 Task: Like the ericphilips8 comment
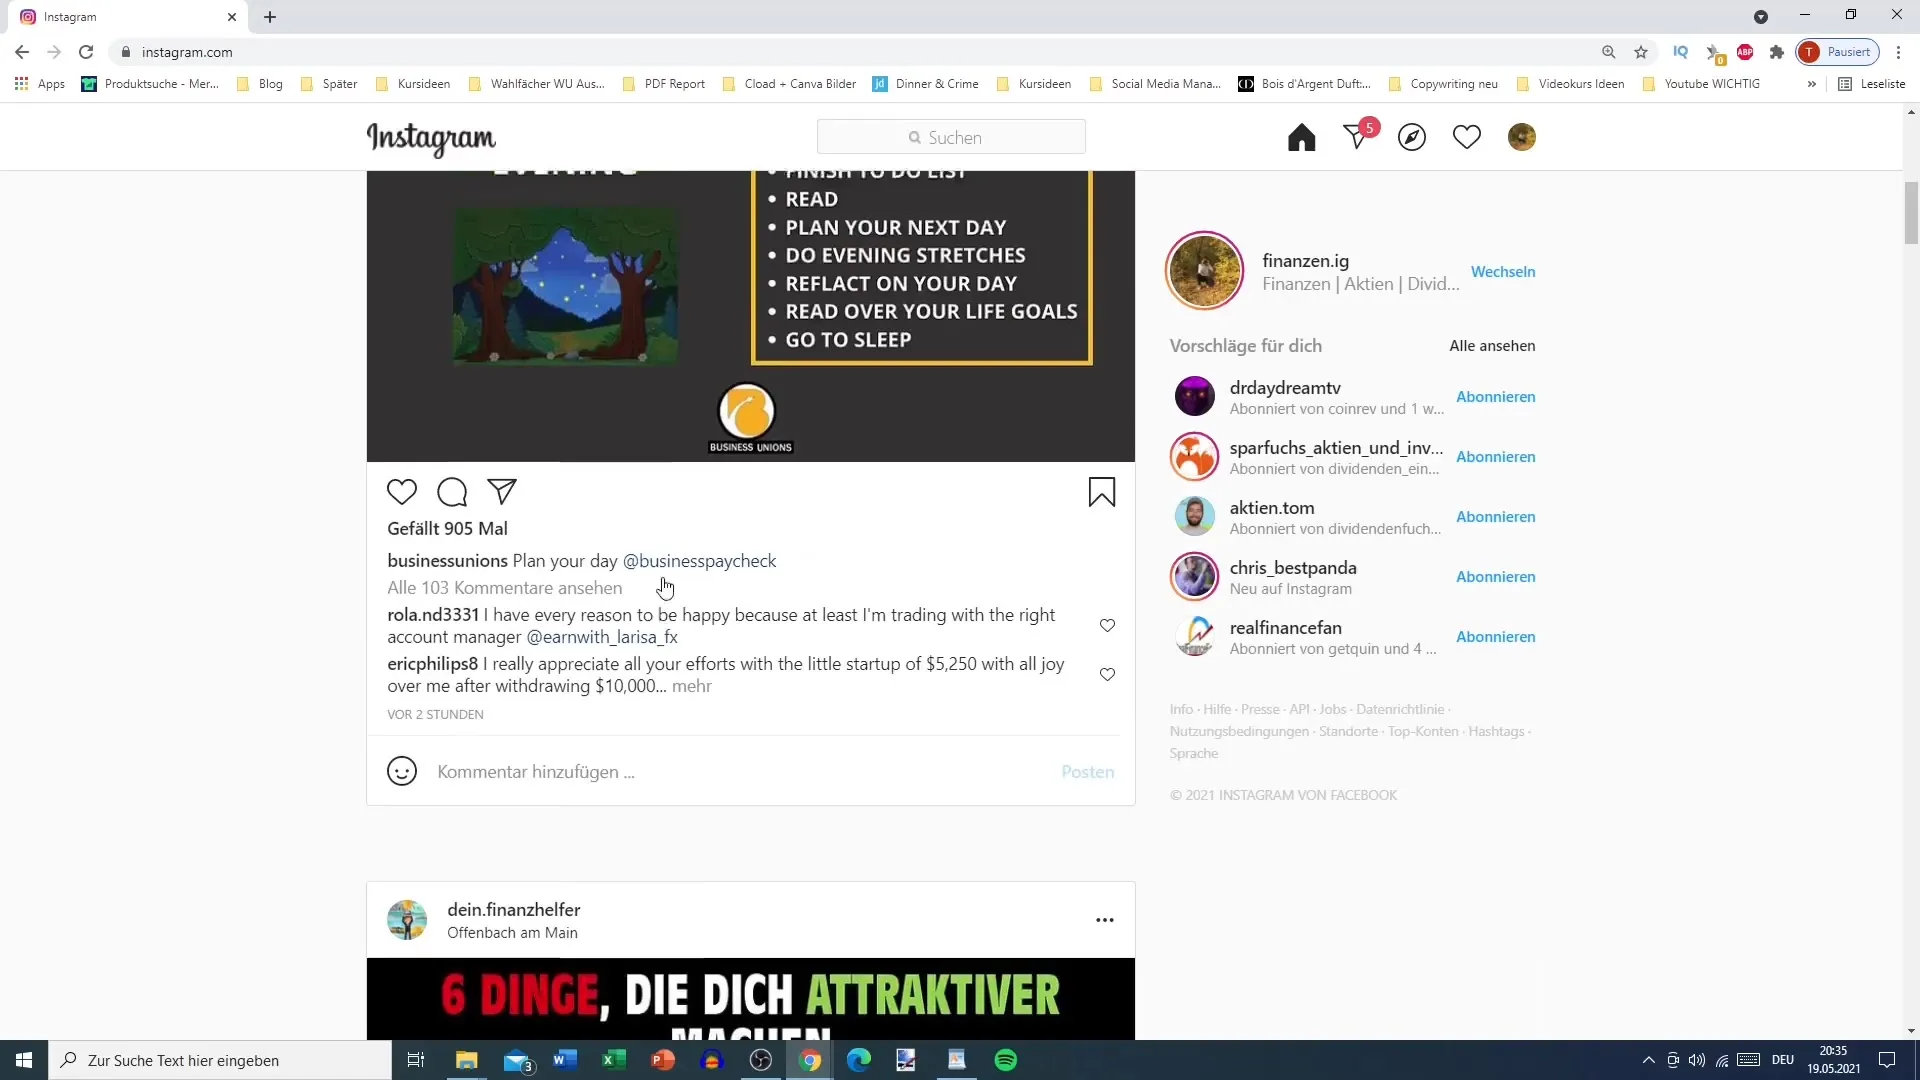tap(1107, 674)
